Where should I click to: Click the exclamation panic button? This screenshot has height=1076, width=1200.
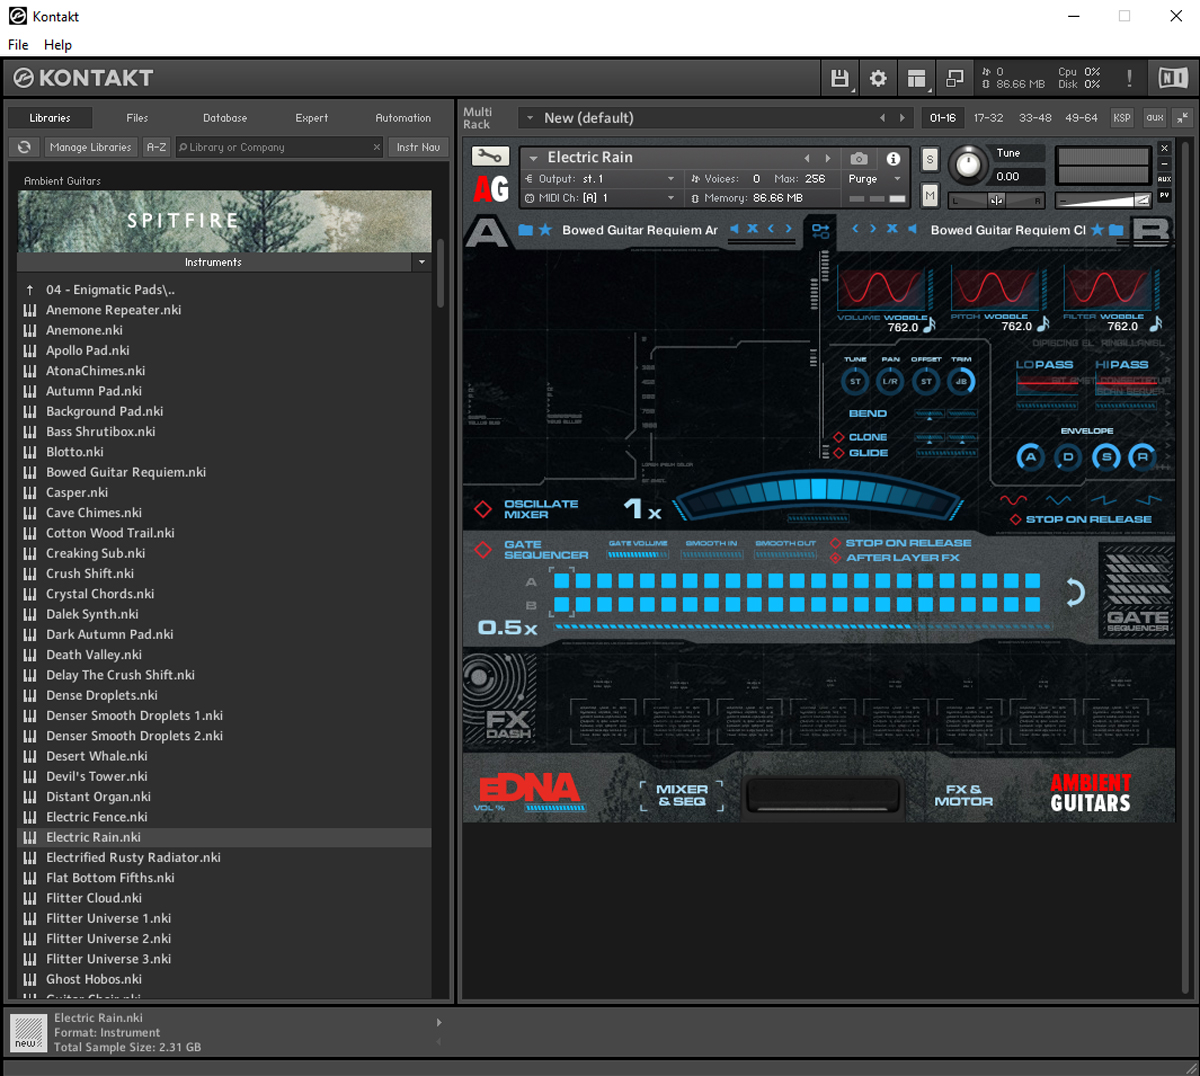click(x=1129, y=78)
